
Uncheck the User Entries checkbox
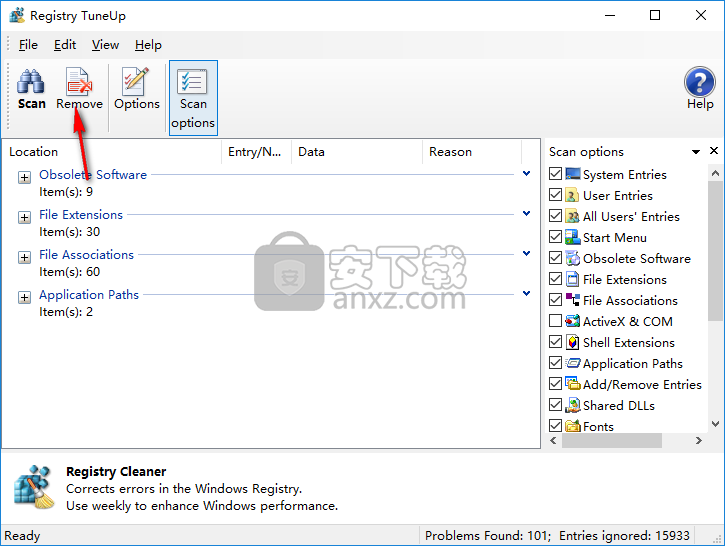(x=555, y=195)
